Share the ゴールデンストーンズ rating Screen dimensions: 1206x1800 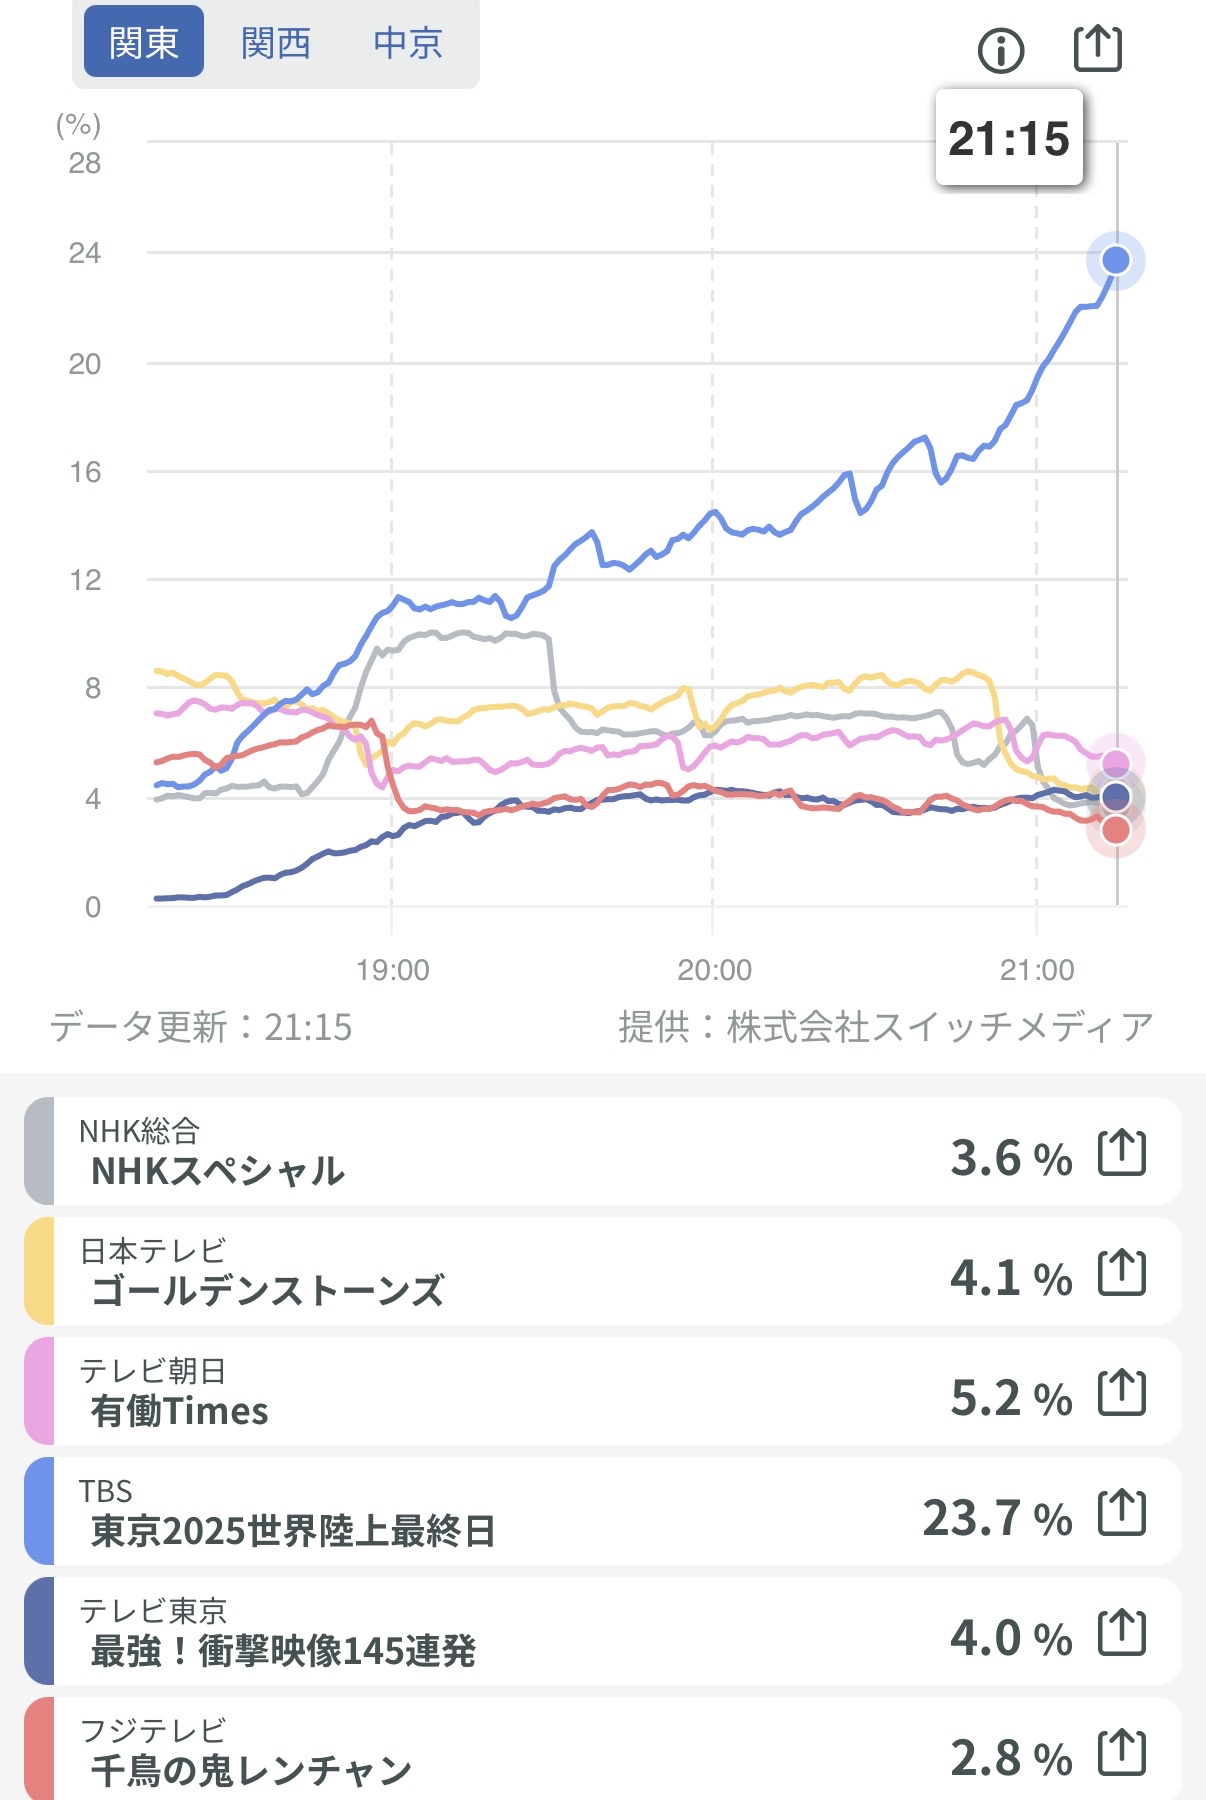point(1122,1273)
